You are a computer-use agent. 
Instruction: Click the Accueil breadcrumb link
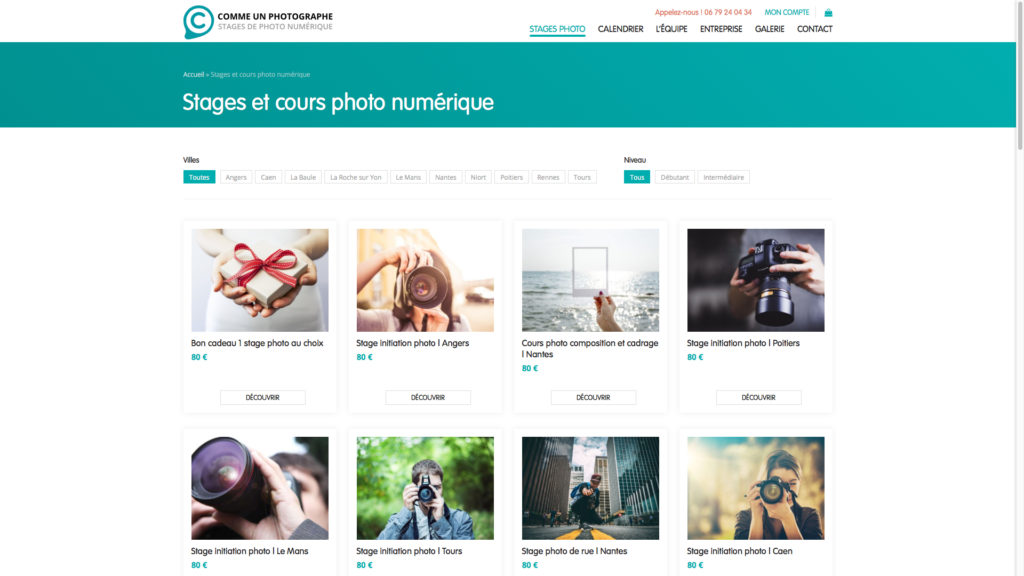193,75
